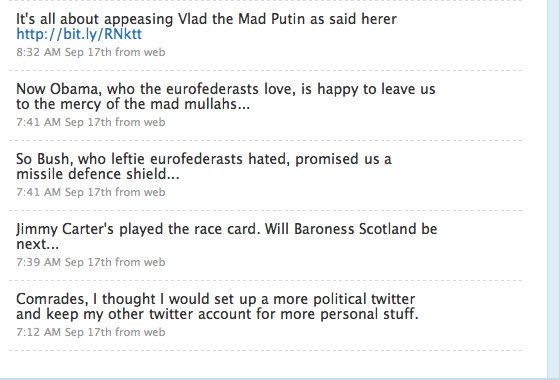Click "web" source after 8:32 AM timestamp

pos(154,52)
